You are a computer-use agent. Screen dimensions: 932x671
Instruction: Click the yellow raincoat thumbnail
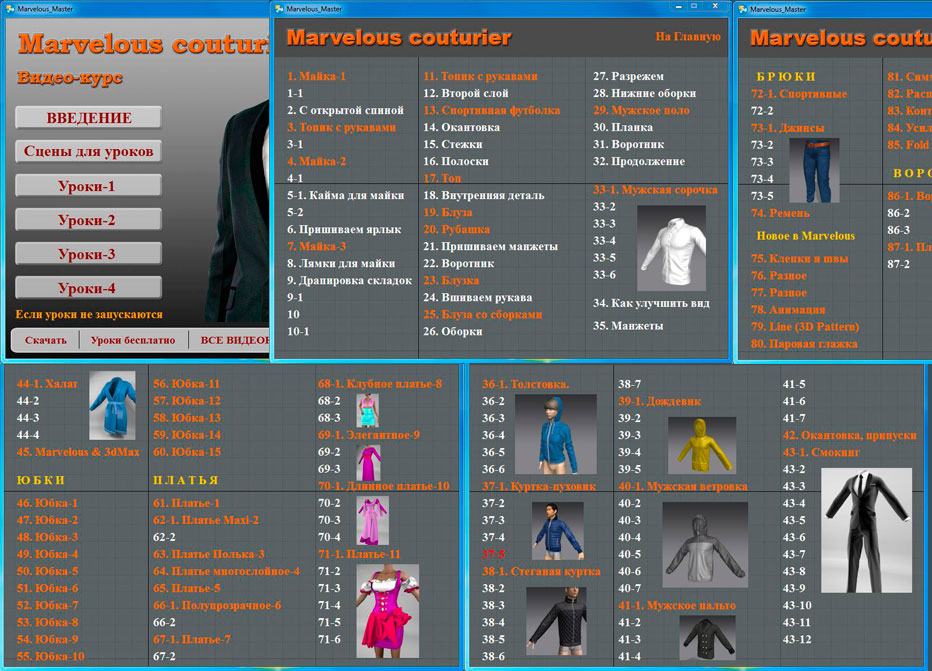702,446
